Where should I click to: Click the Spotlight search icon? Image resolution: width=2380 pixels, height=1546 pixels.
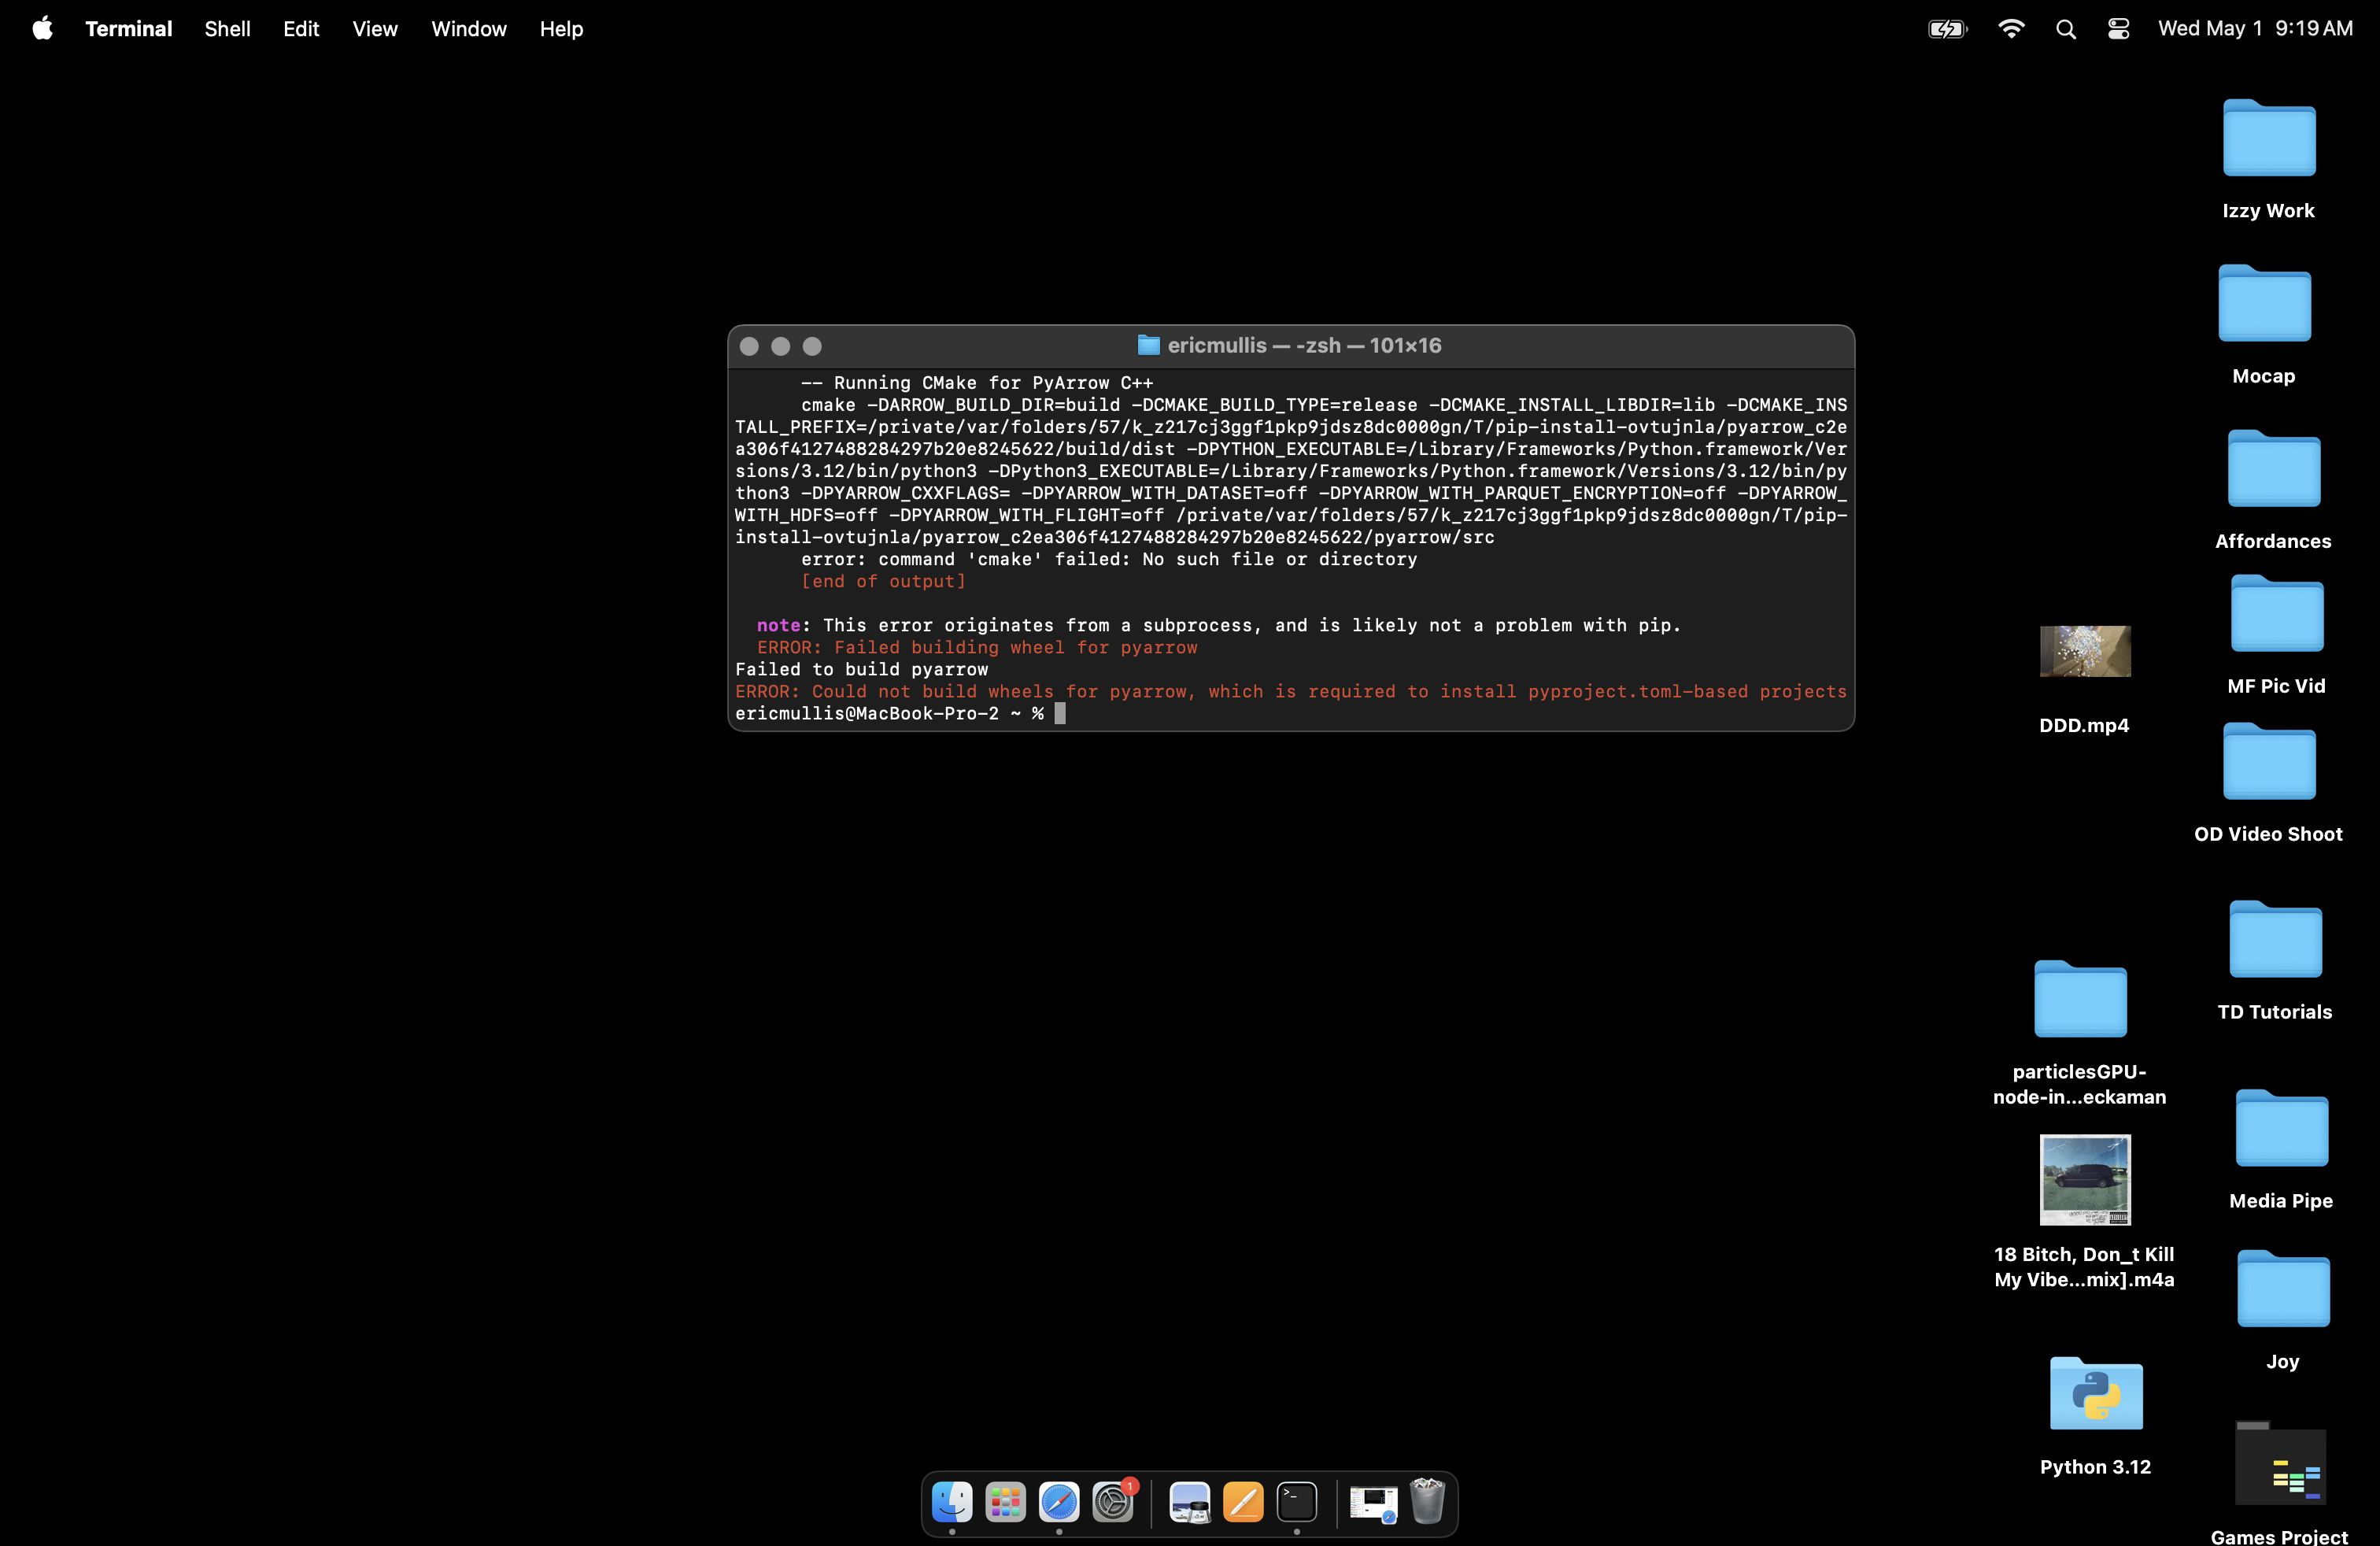coord(2066,29)
